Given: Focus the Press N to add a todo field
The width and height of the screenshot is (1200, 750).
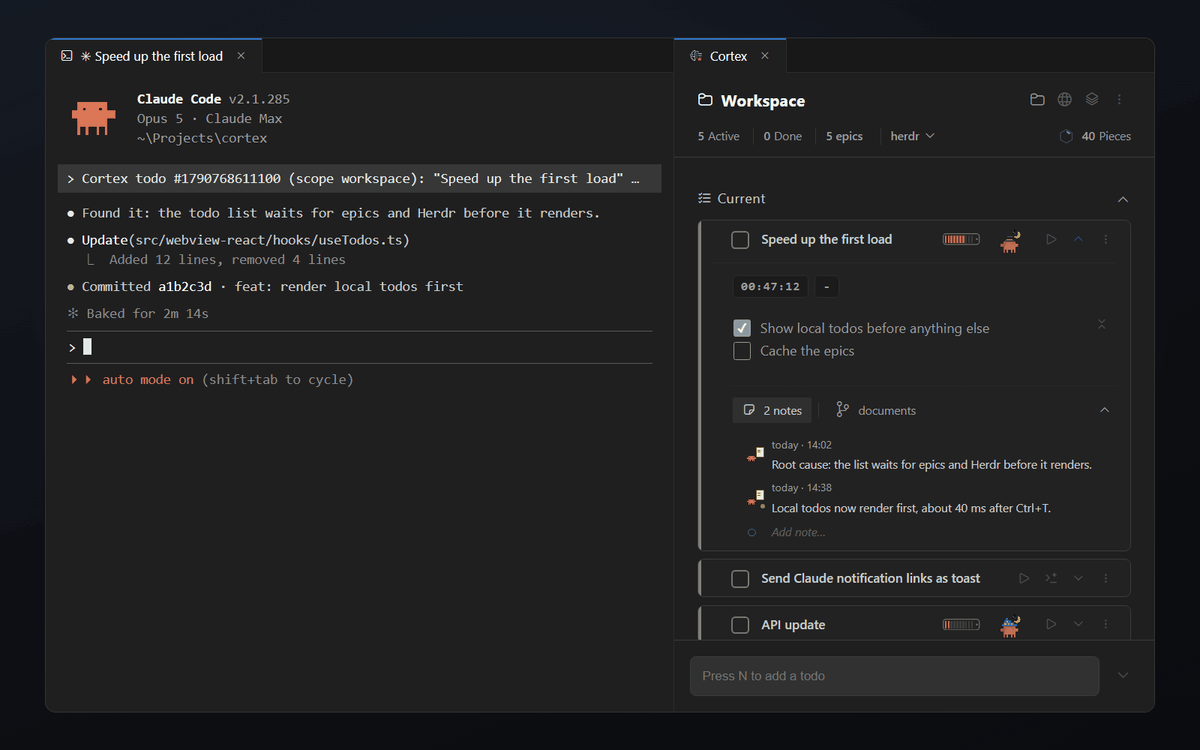Looking at the screenshot, I should tap(894, 676).
